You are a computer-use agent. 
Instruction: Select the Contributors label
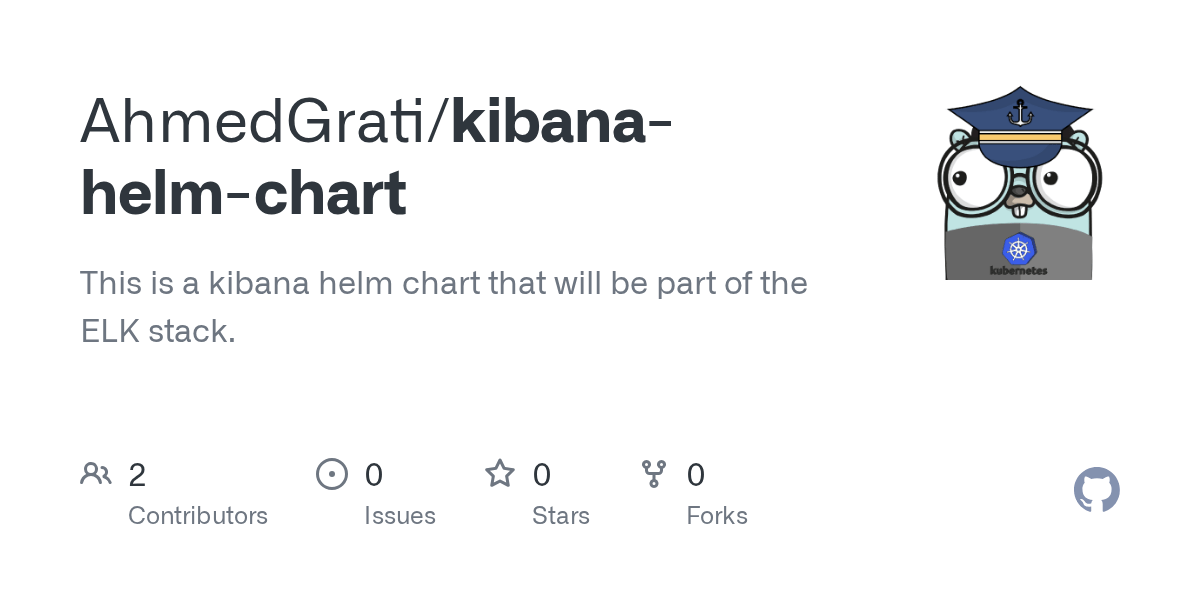(x=198, y=516)
